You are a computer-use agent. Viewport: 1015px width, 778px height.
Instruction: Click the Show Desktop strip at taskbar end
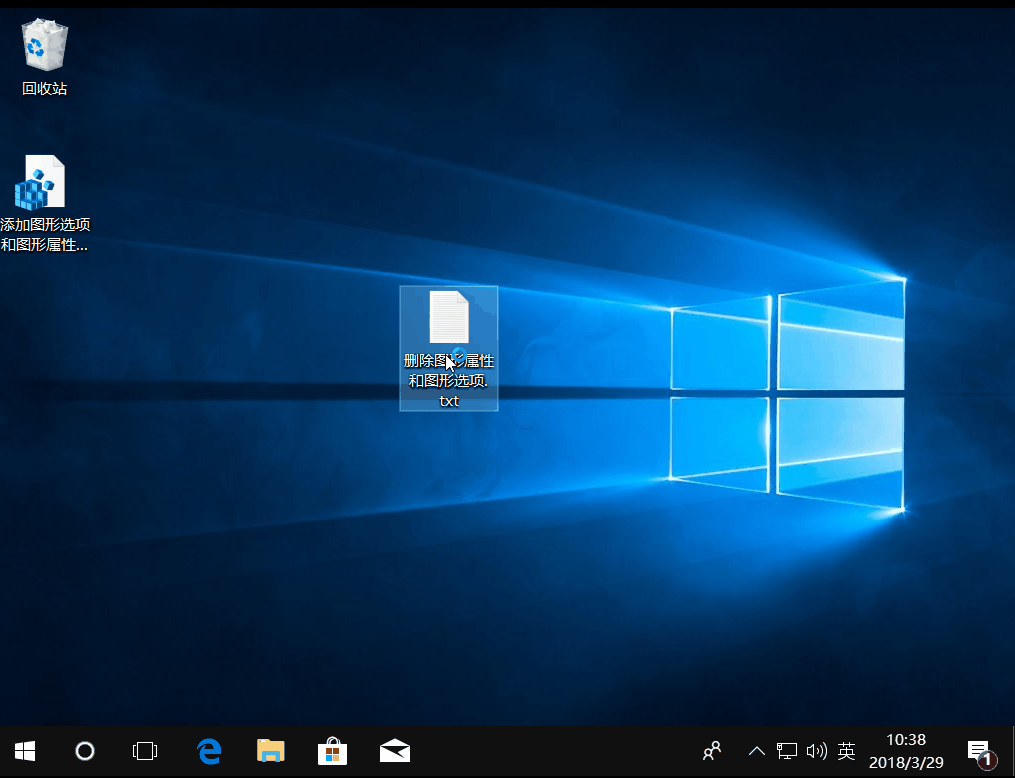coord(1012,751)
